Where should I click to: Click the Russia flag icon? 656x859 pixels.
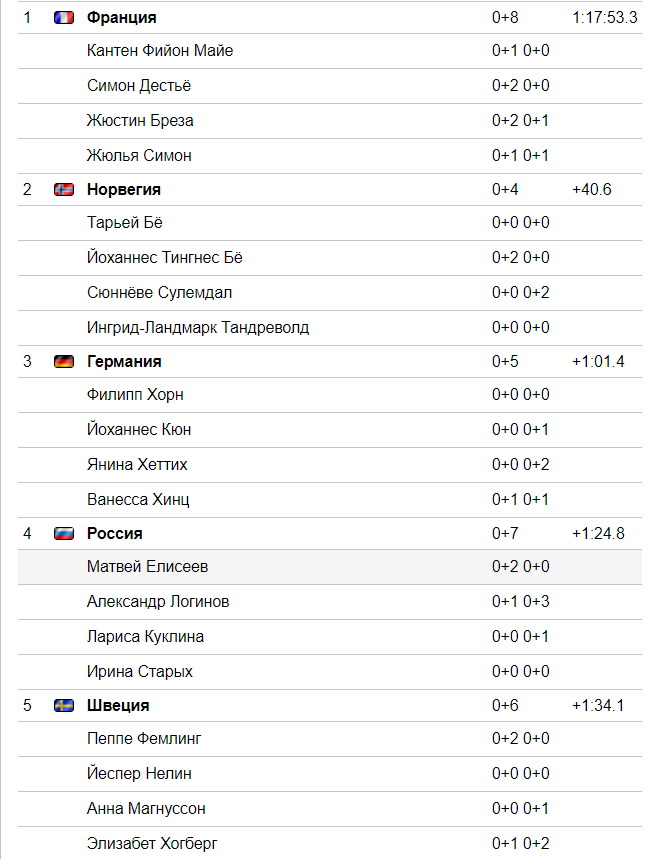(x=64, y=534)
